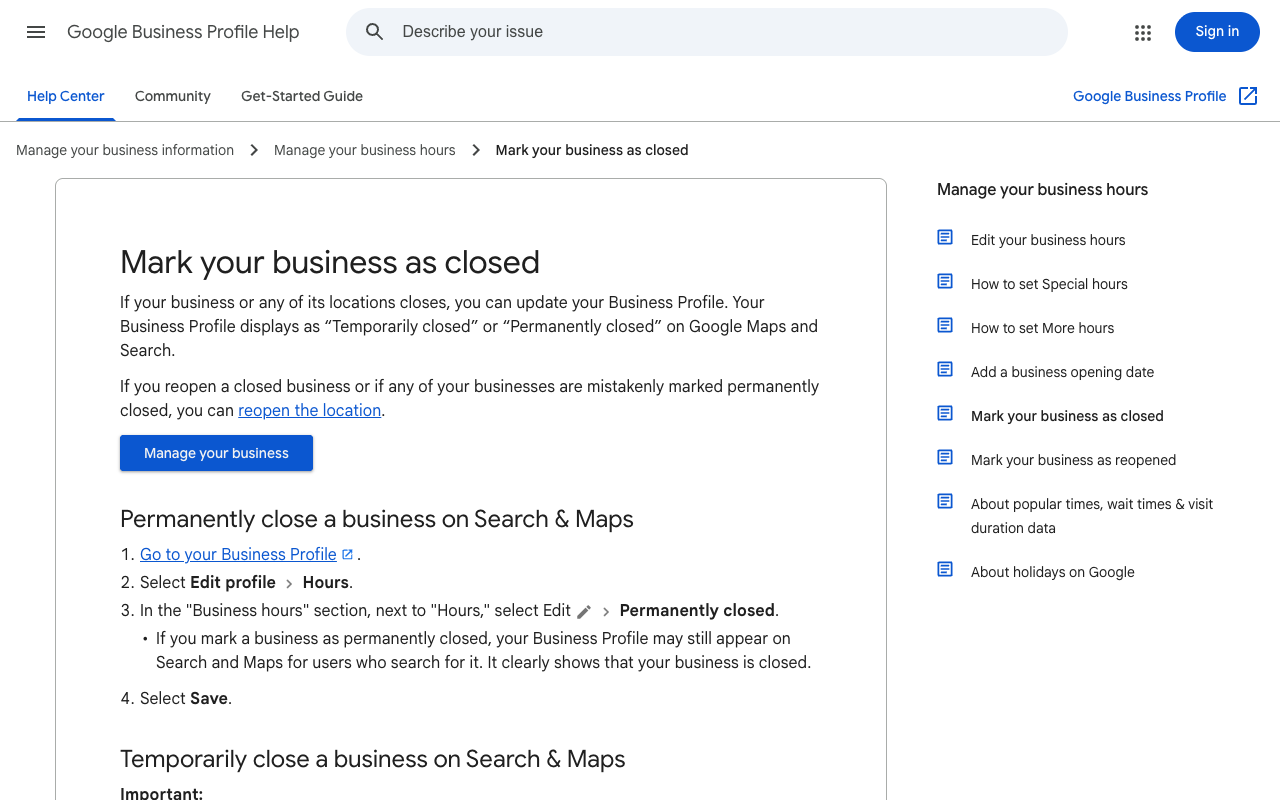This screenshot has width=1280, height=800.
Task: Open 'About popular times, wait times' article
Action: coord(1092,516)
